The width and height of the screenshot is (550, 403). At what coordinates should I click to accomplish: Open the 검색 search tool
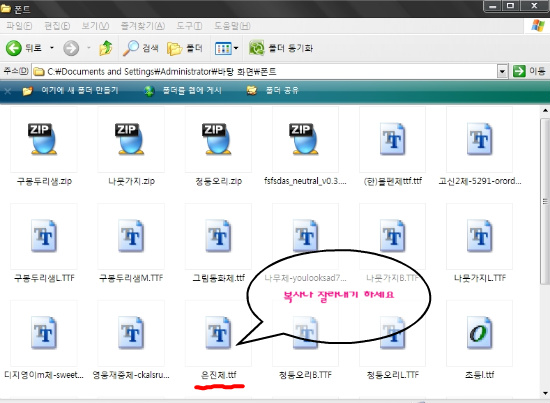140,48
